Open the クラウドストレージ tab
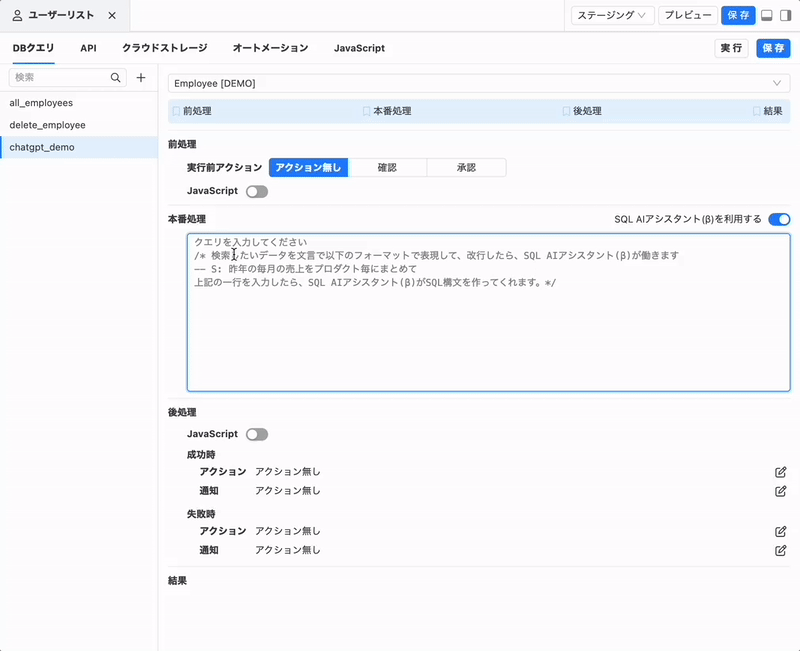The height and width of the screenshot is (651, 800). (165, 48)
